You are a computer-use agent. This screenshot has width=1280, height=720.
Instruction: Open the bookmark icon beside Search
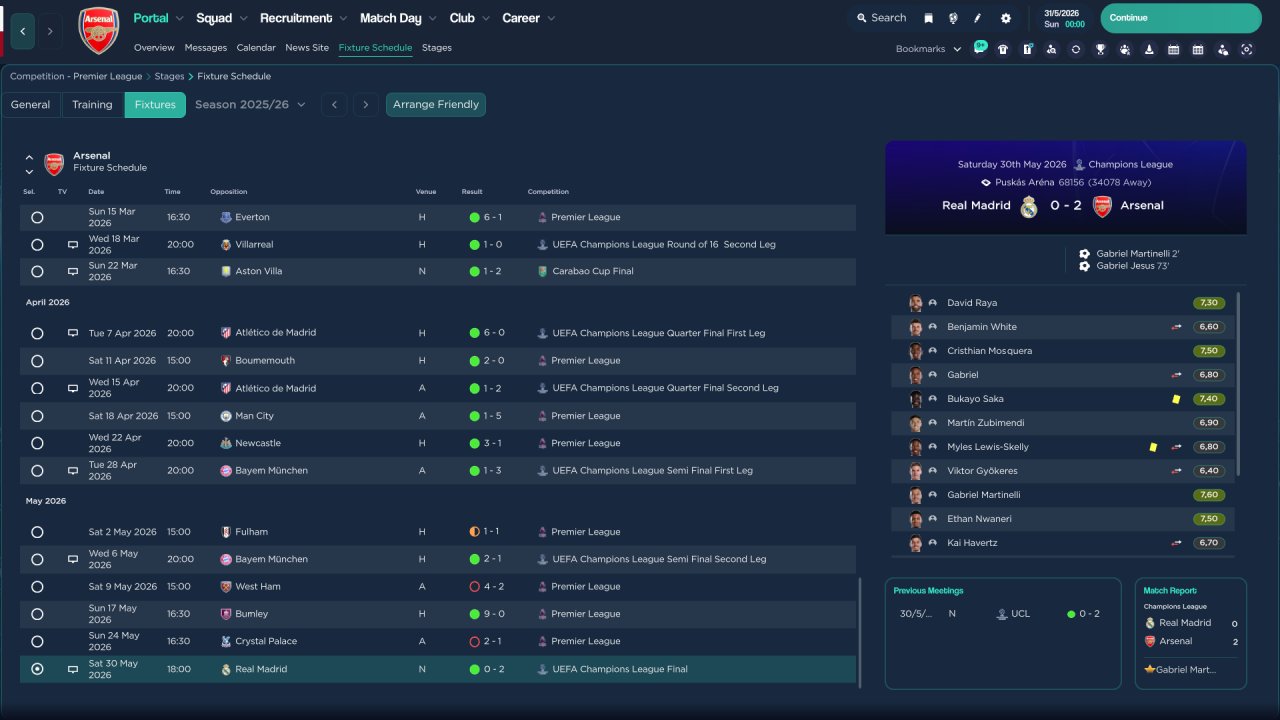[x=928, y=18]
